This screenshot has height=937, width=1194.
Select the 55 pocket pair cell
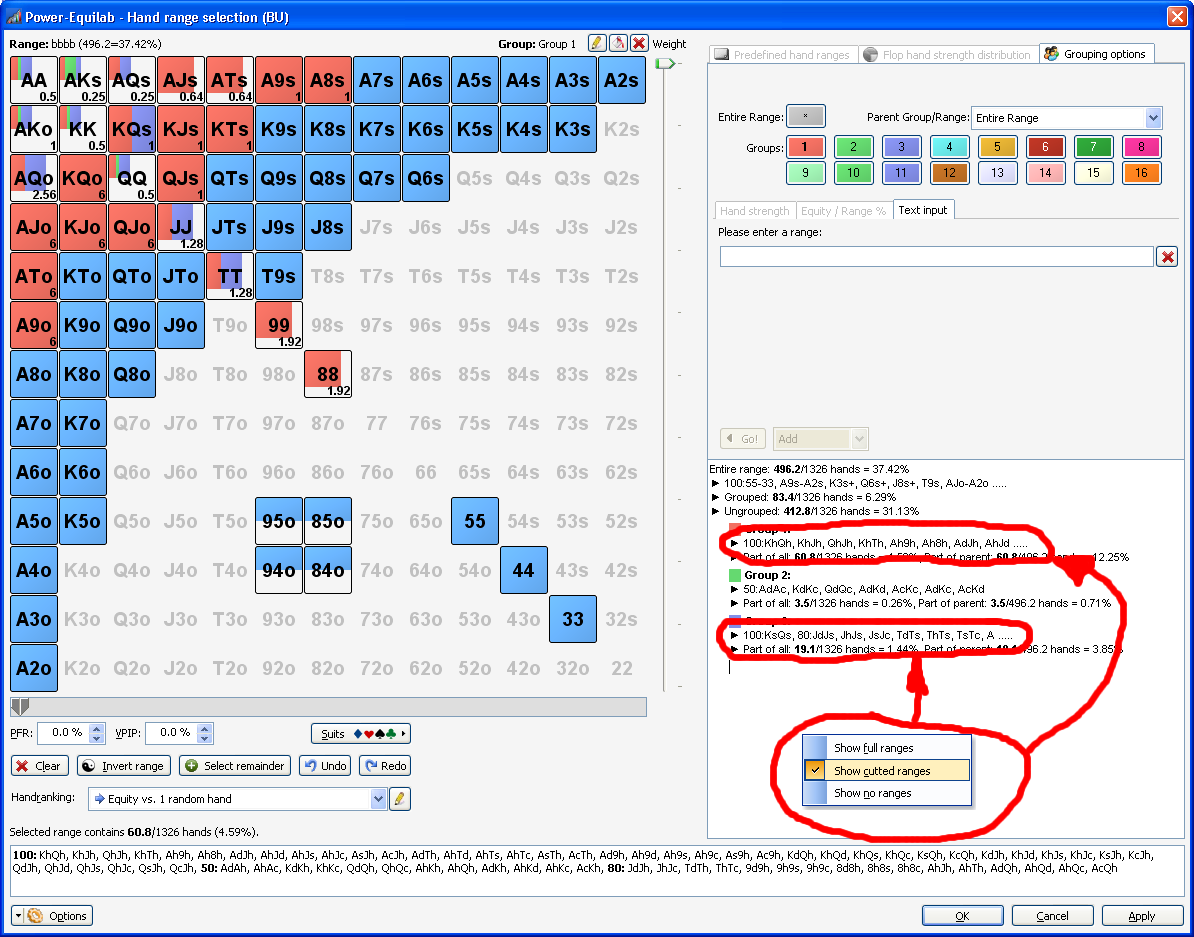tap(474, 521)
